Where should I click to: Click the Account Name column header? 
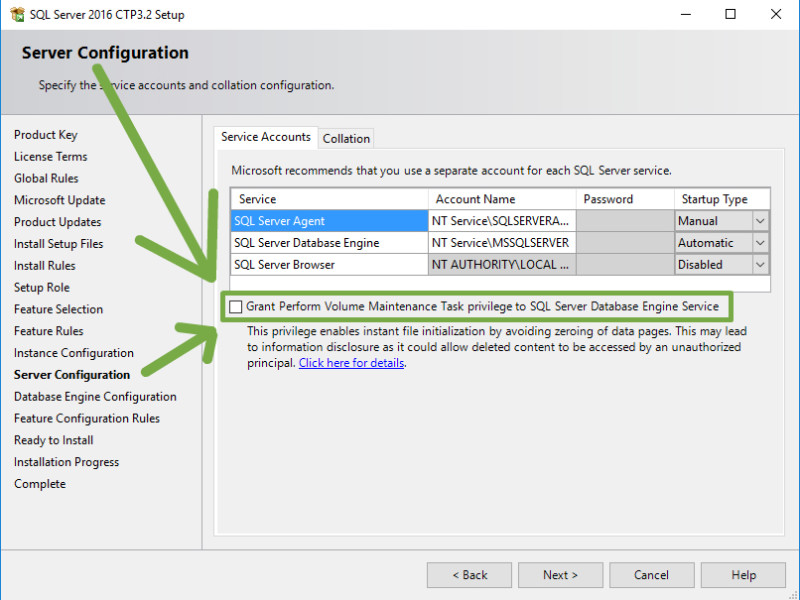502,199
